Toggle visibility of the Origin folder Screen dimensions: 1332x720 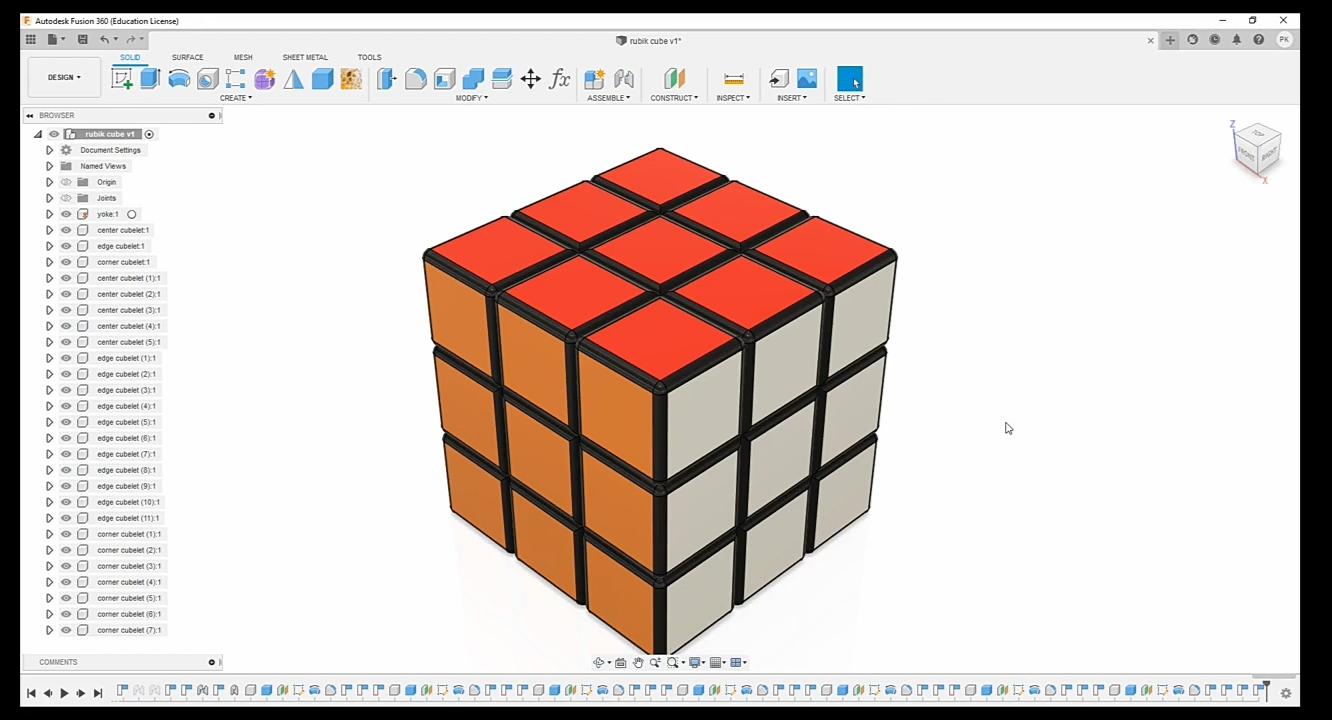tap(66, 182)
